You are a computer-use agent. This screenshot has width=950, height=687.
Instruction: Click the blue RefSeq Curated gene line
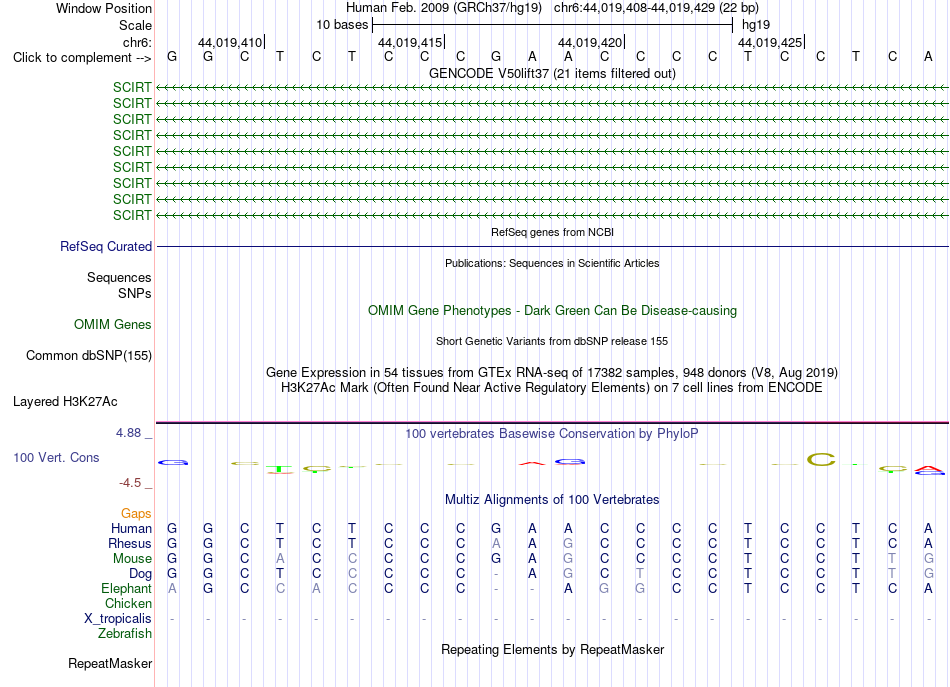pos(552,247)
